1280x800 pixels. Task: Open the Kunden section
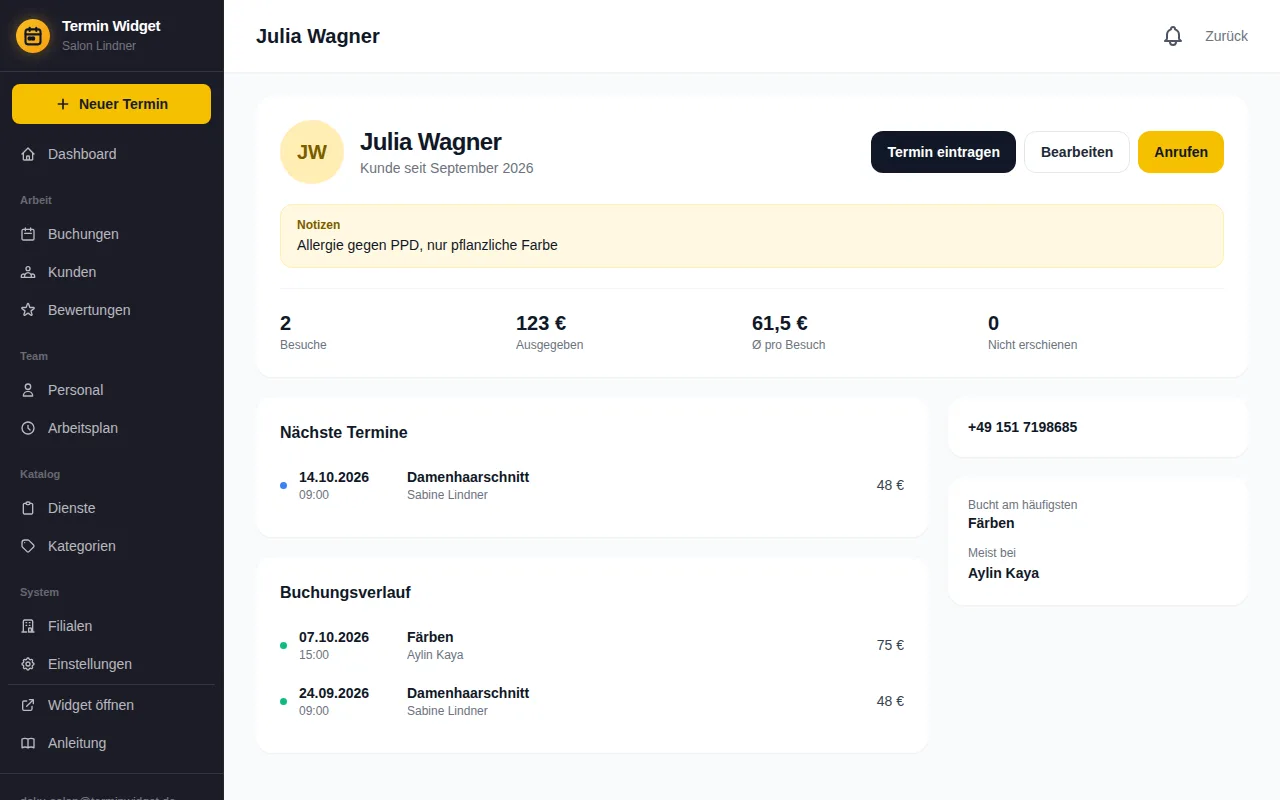(111, 272)
